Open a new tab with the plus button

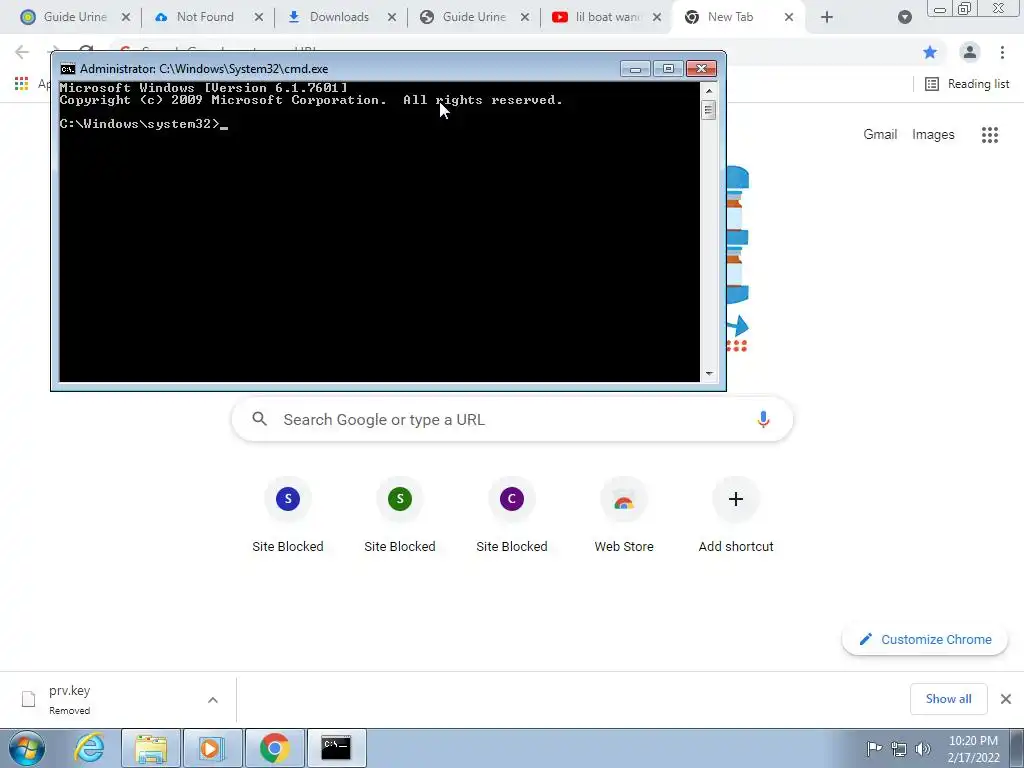pos(827,18)
